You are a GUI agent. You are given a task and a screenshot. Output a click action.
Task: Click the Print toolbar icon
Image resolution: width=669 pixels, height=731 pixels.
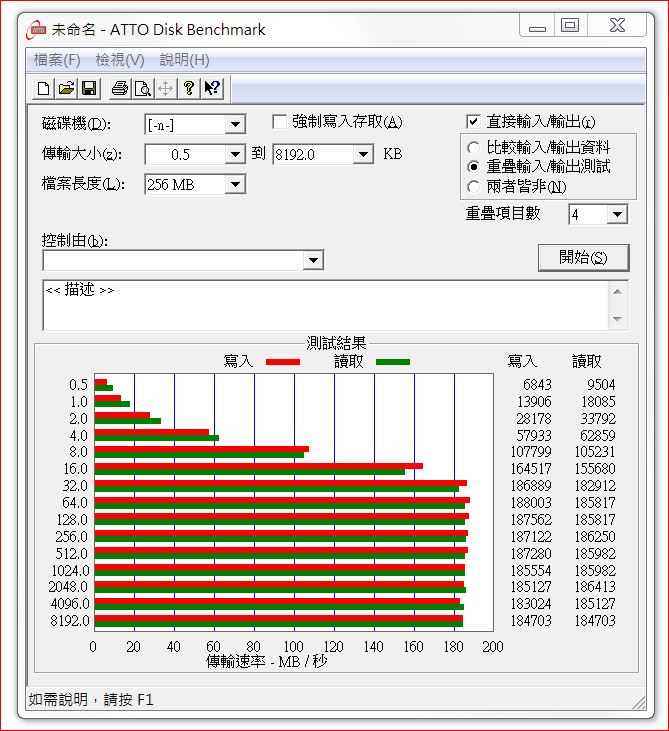[120, 88]
